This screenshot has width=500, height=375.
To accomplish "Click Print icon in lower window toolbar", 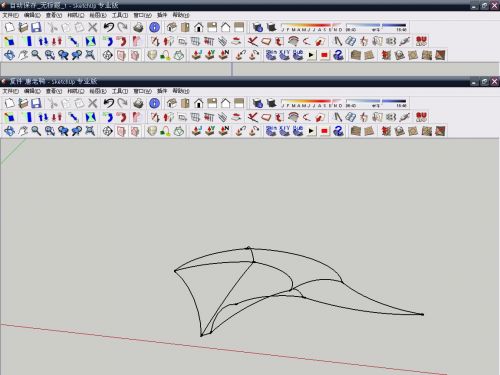I will pos(138,103).
